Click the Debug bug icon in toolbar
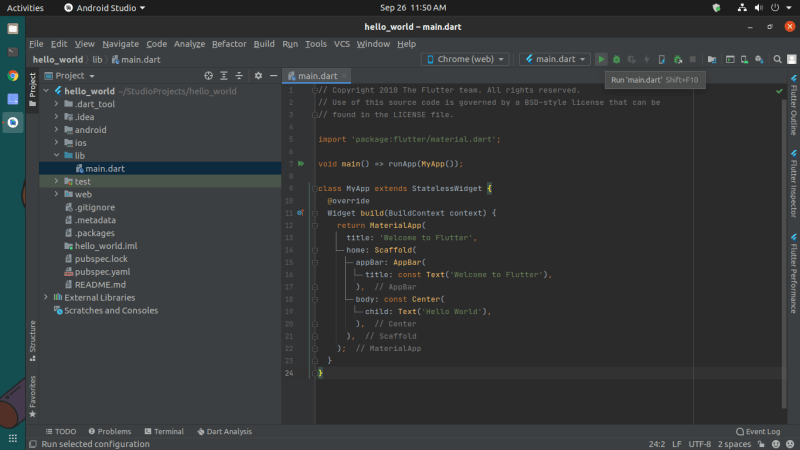Image resolution: width=800 pixels, height=450 pixels. 617,60
